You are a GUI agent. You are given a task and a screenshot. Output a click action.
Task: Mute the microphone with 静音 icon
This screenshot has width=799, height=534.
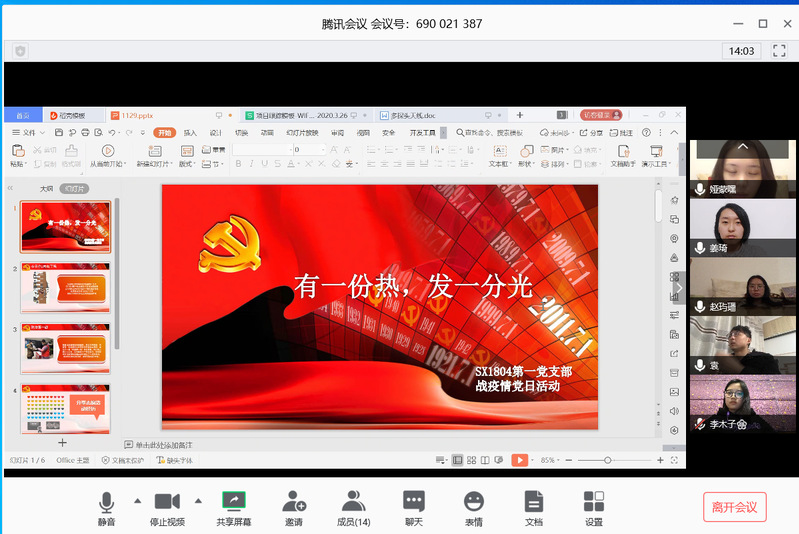(x=106, y=507)
